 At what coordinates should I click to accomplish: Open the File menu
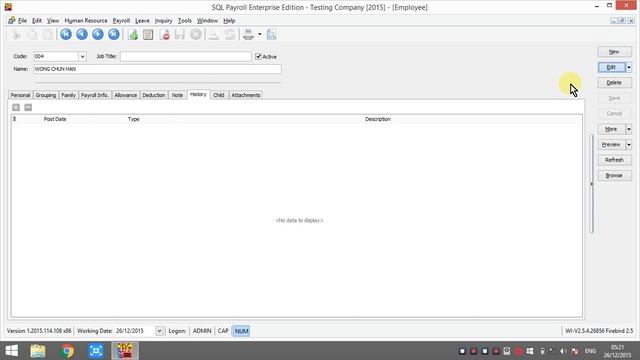coord(22,20)
